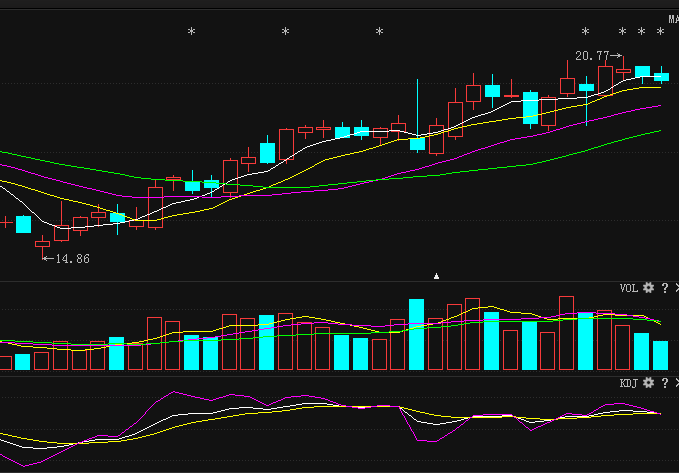Image resolution: width=679 pixels, height=473 pixels.
Task: Open KDJ indicator settings gear
Action: click(x=648, y=383)
